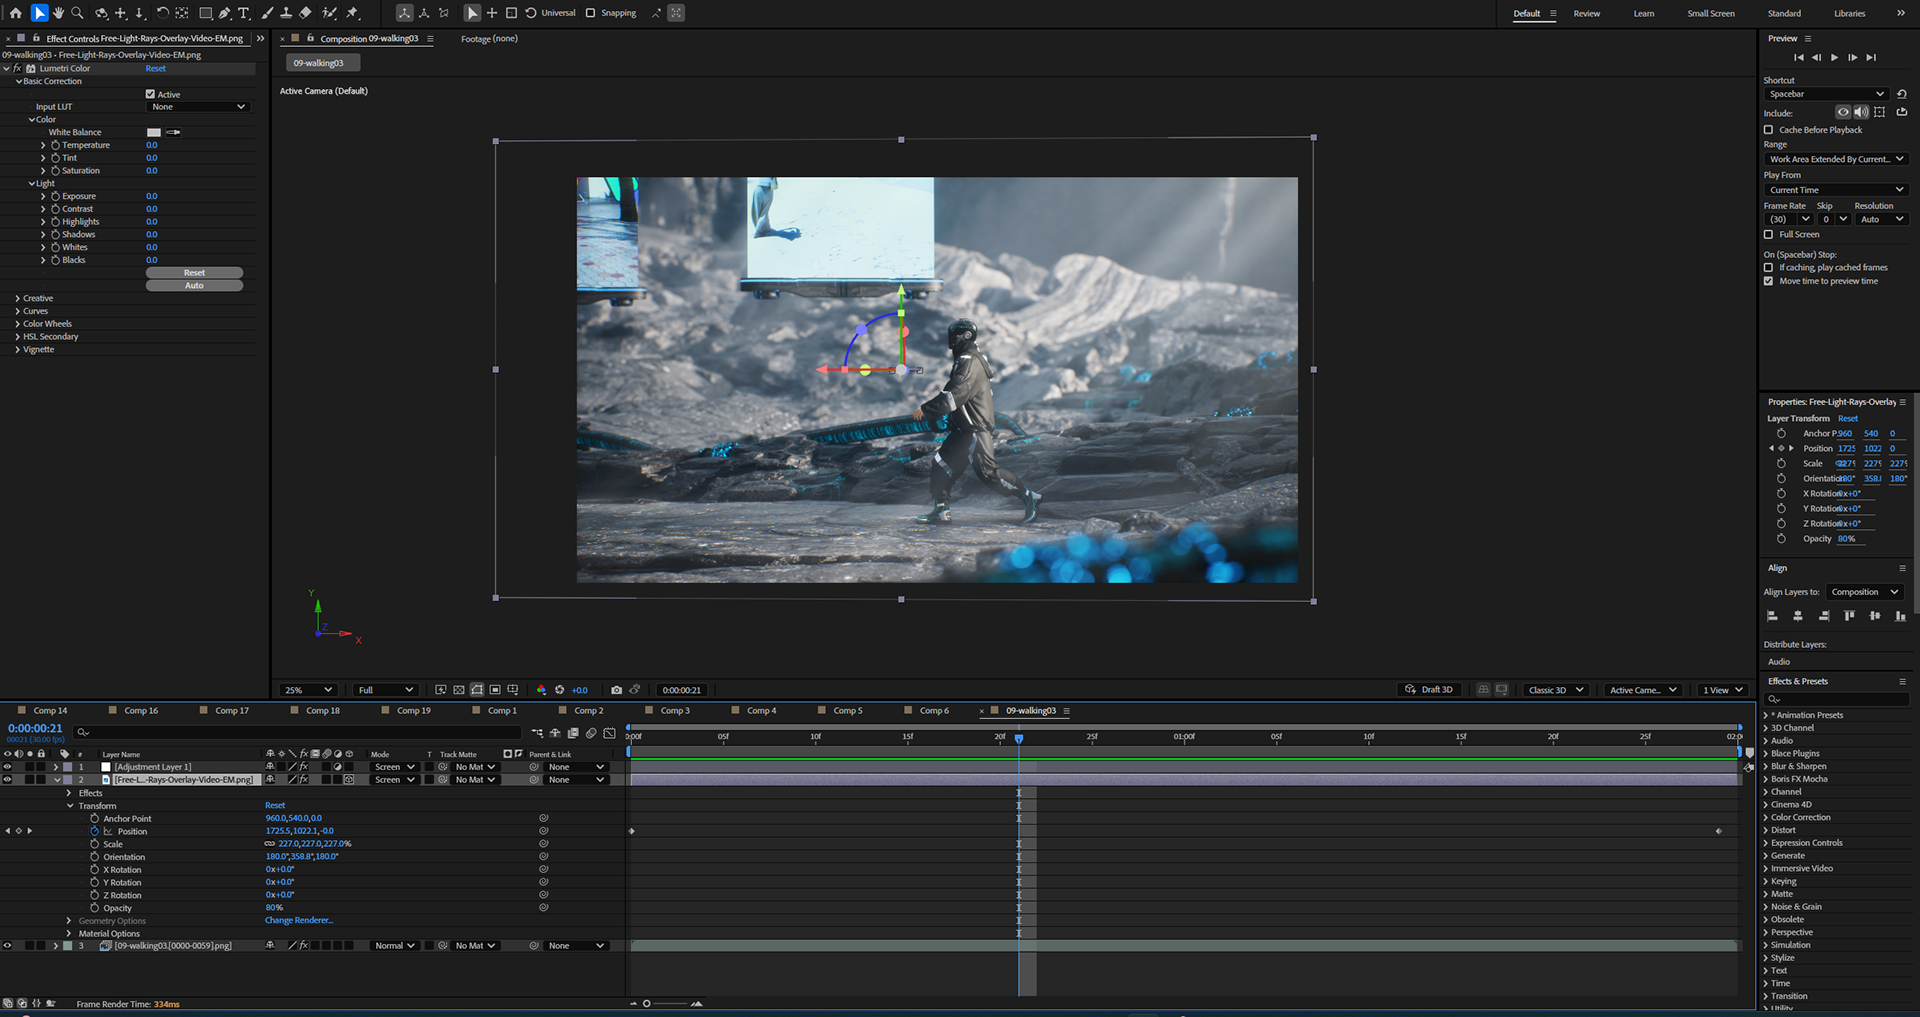Select the Zoom magnifier tool

pos(77,13)
